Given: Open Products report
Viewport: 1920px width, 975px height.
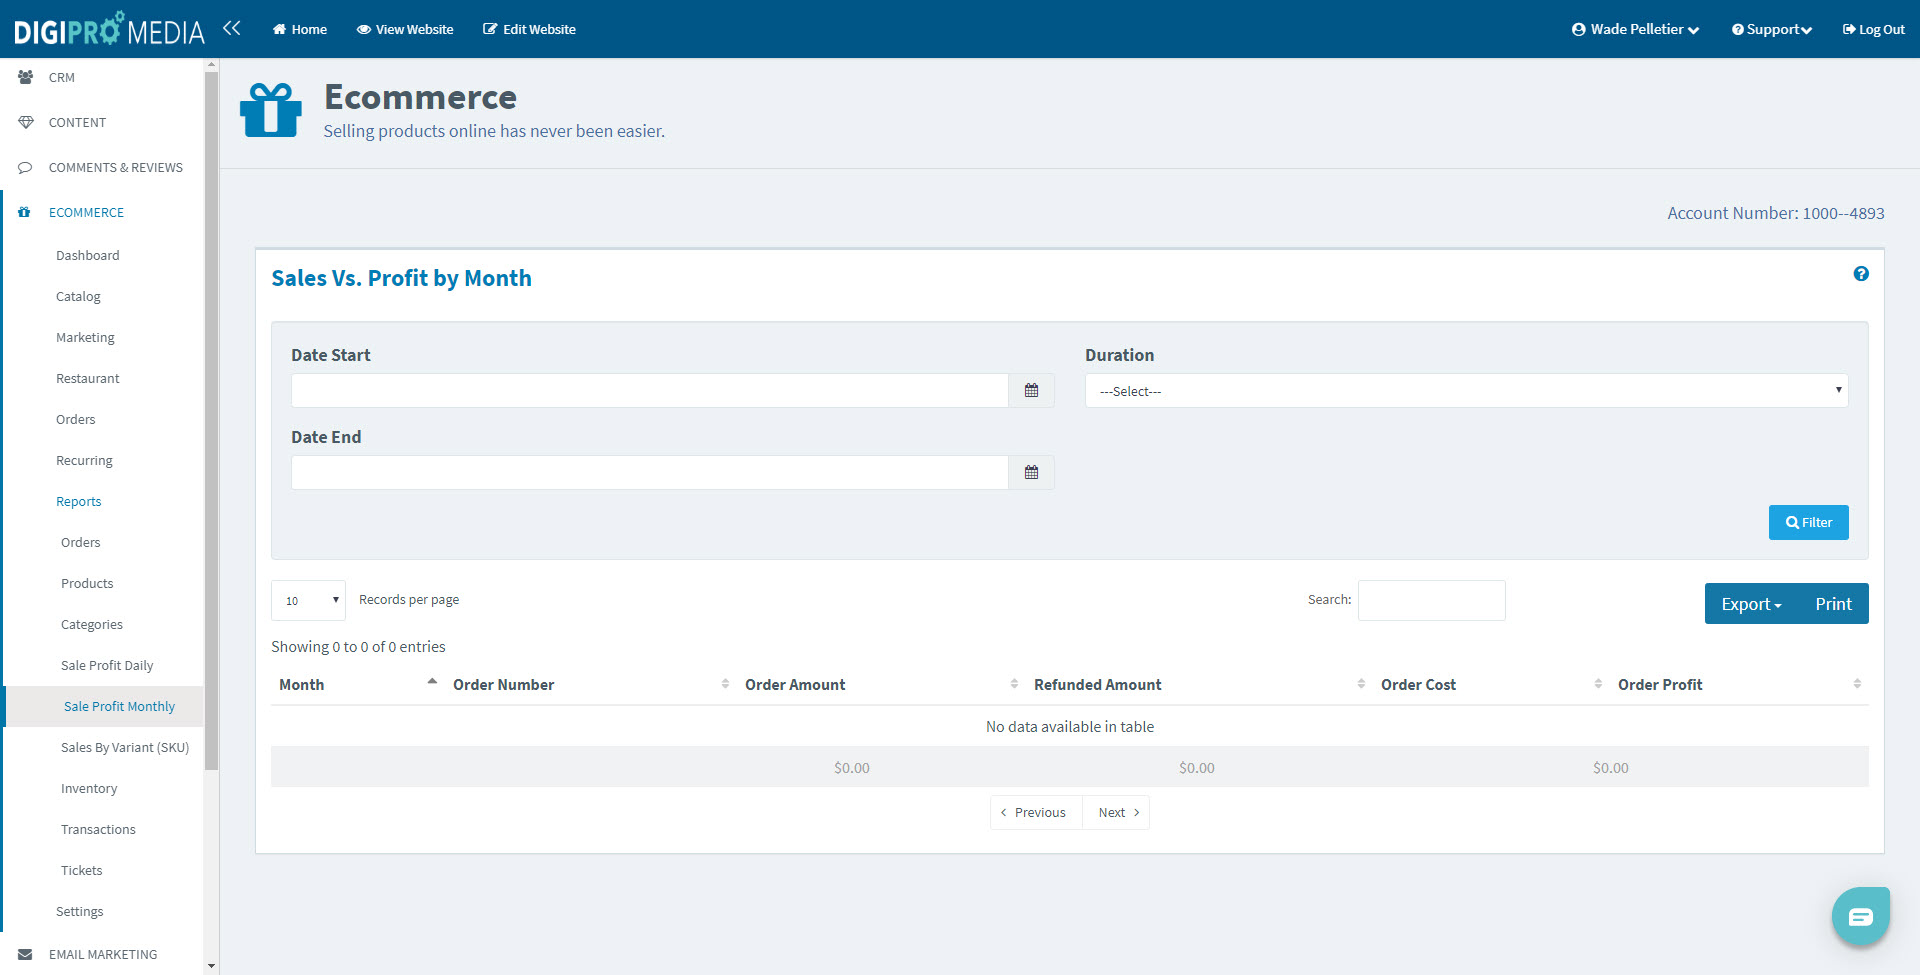Looking at the screenshot, I should point(87,584).
